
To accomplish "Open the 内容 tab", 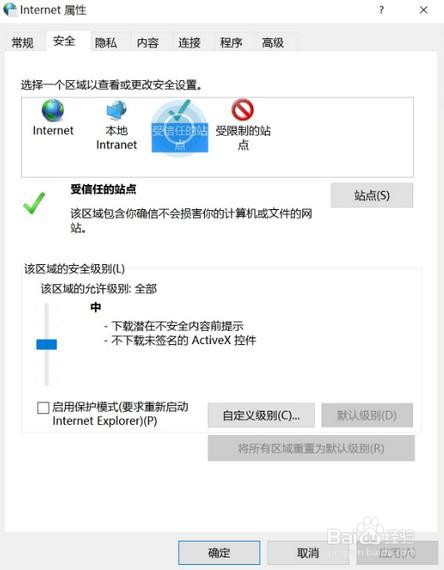I will [148, 43].
